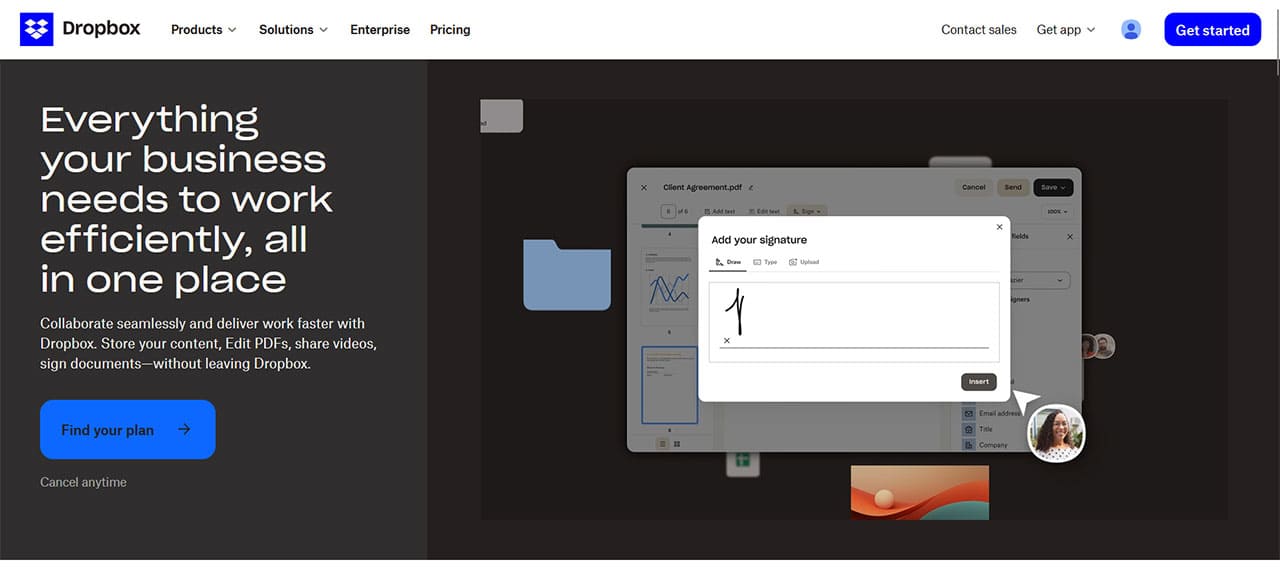
Task: Click the Client Agreement.pdf file name
Action: tap(702, 187)
